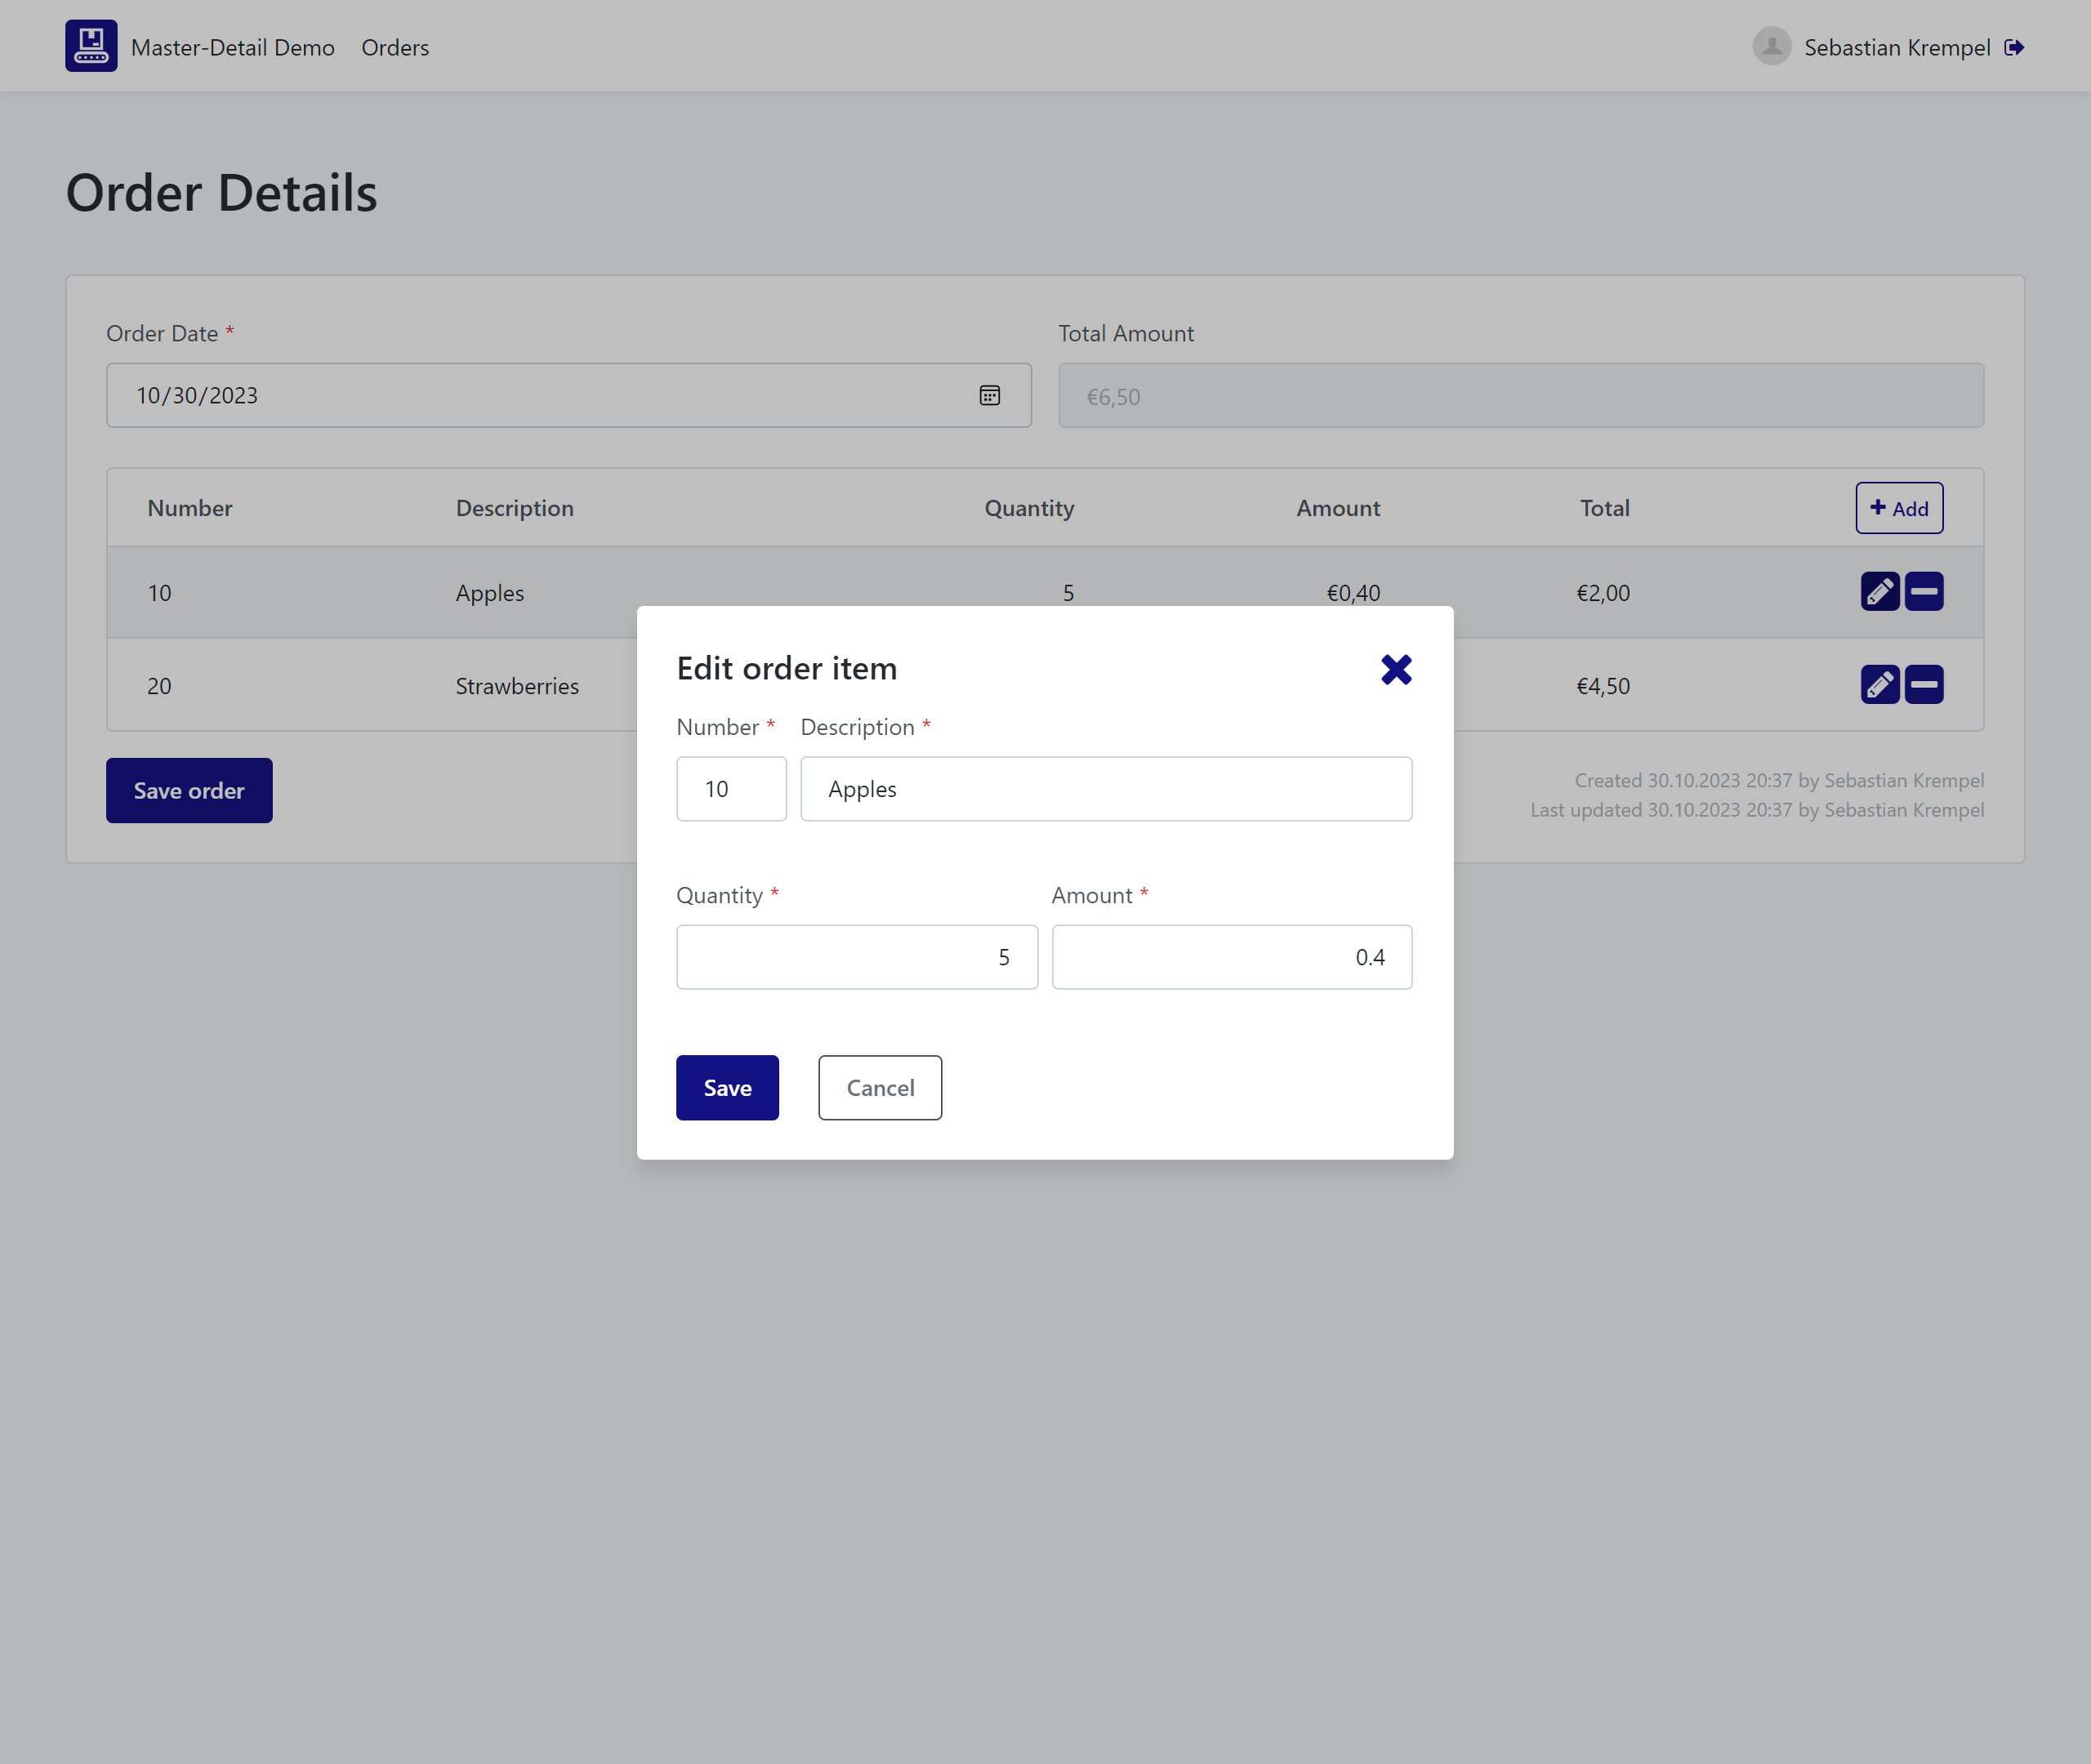
Task: Click the Master-Detail Demo title link
Action: click(x=232, y=47)
